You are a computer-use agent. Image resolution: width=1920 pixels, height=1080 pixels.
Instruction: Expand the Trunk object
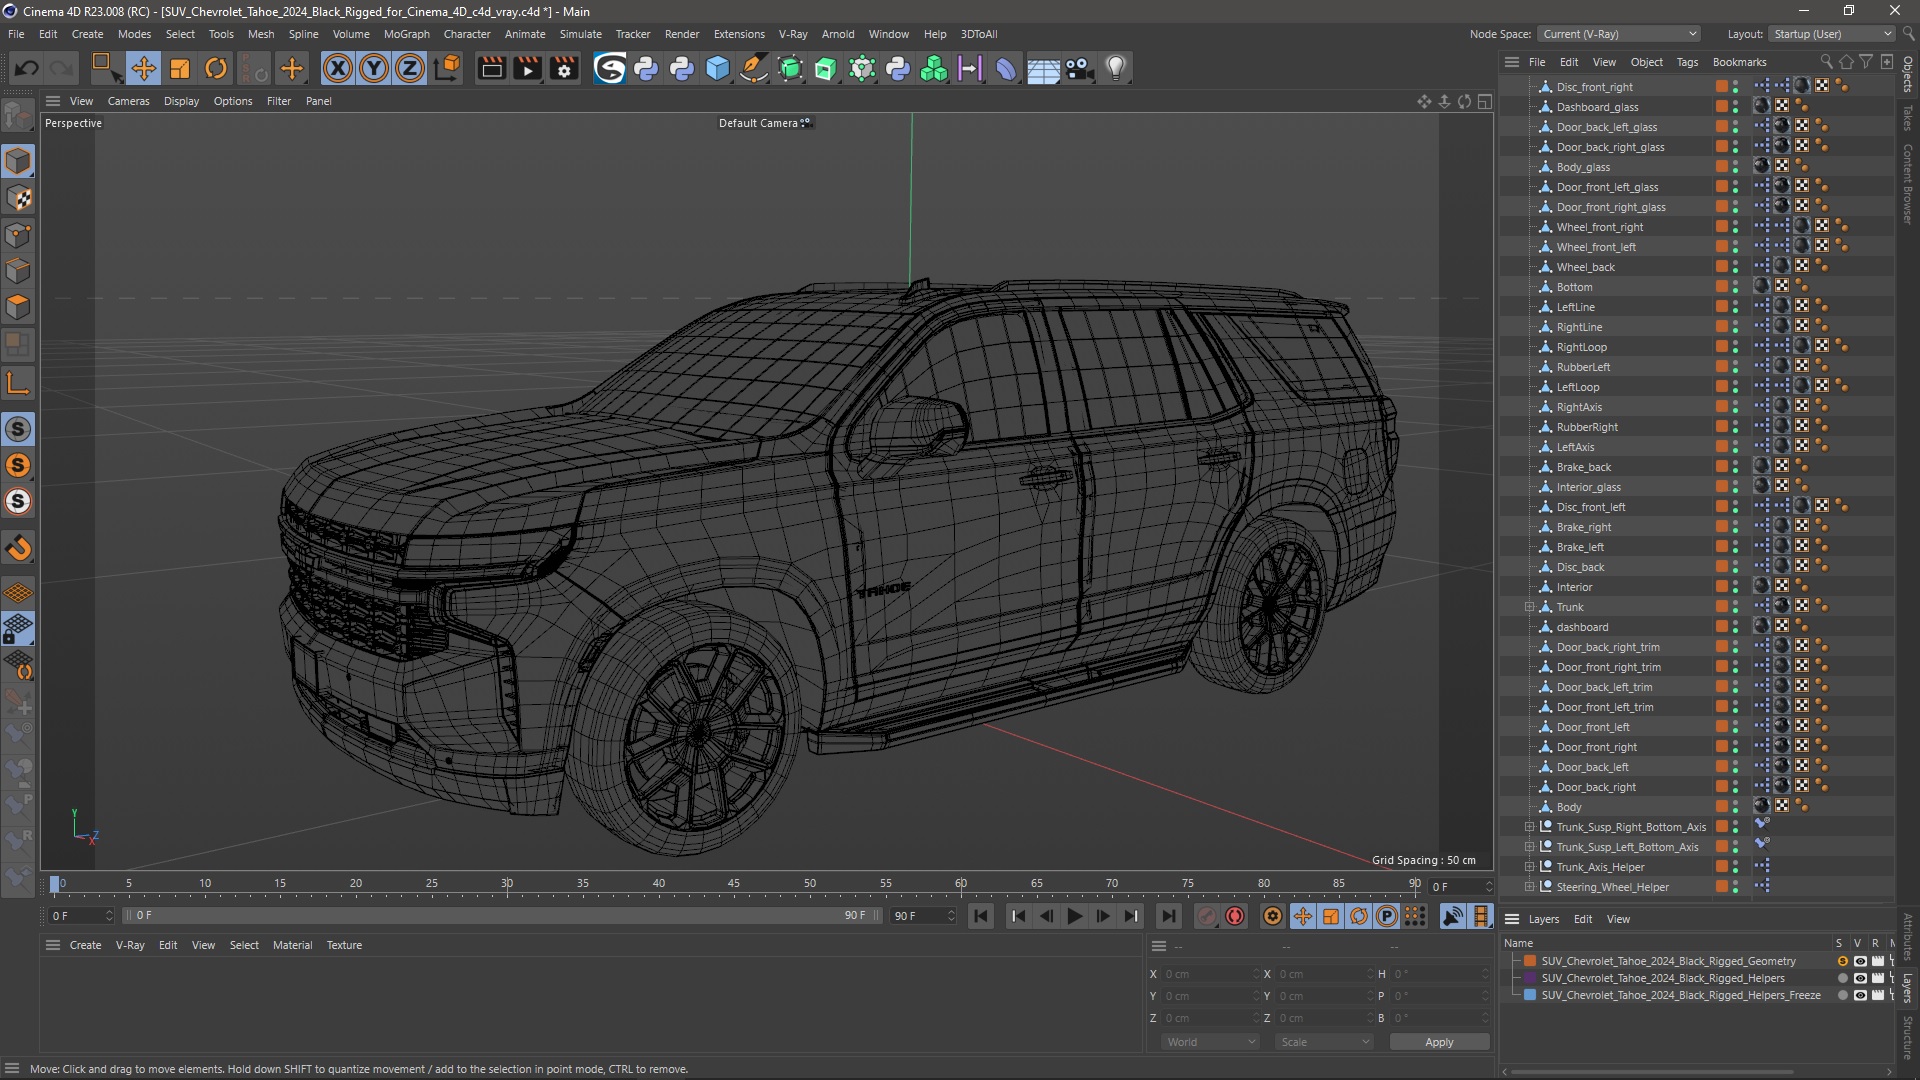coord(1529,607)
